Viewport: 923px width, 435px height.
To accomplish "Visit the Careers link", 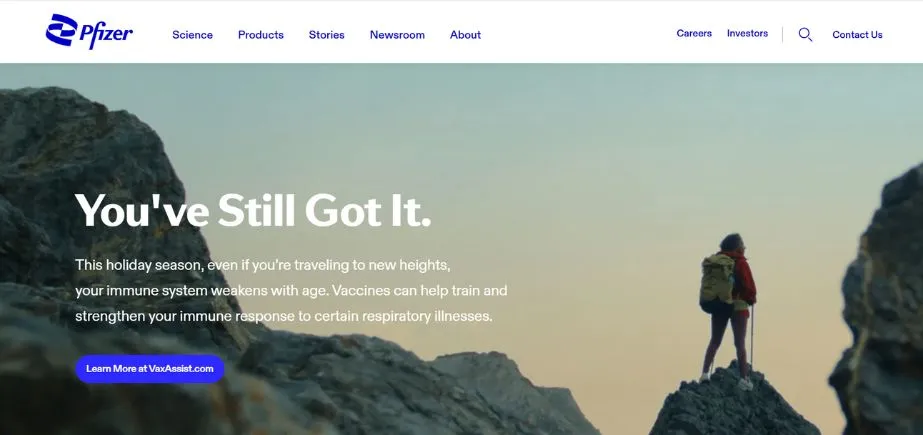I will pyautogui.click(x=694, y=34).
